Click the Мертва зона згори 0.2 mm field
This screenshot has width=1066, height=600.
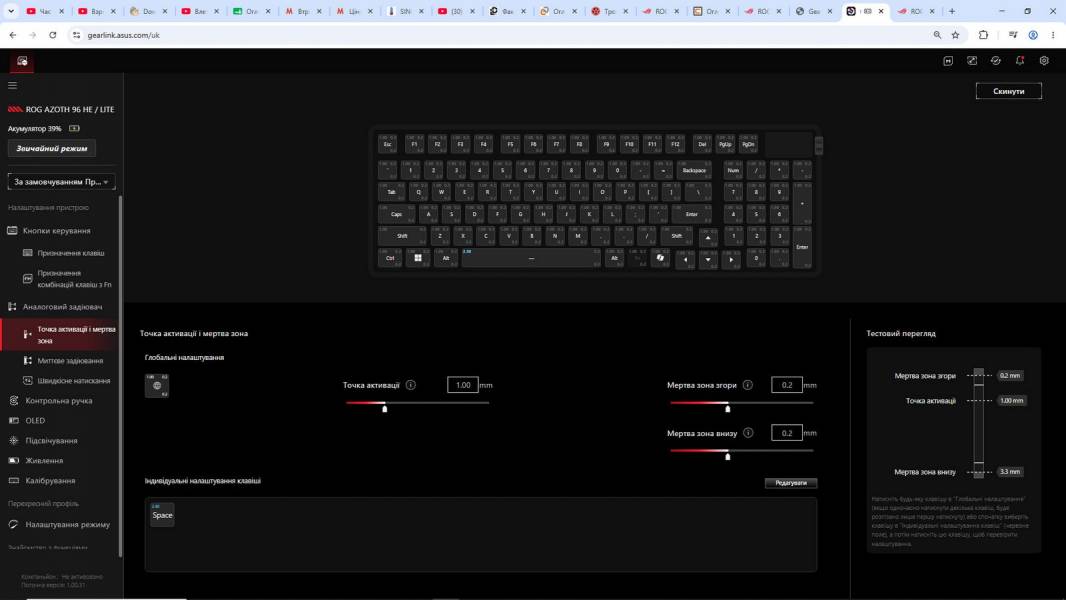tap(787, 385)
